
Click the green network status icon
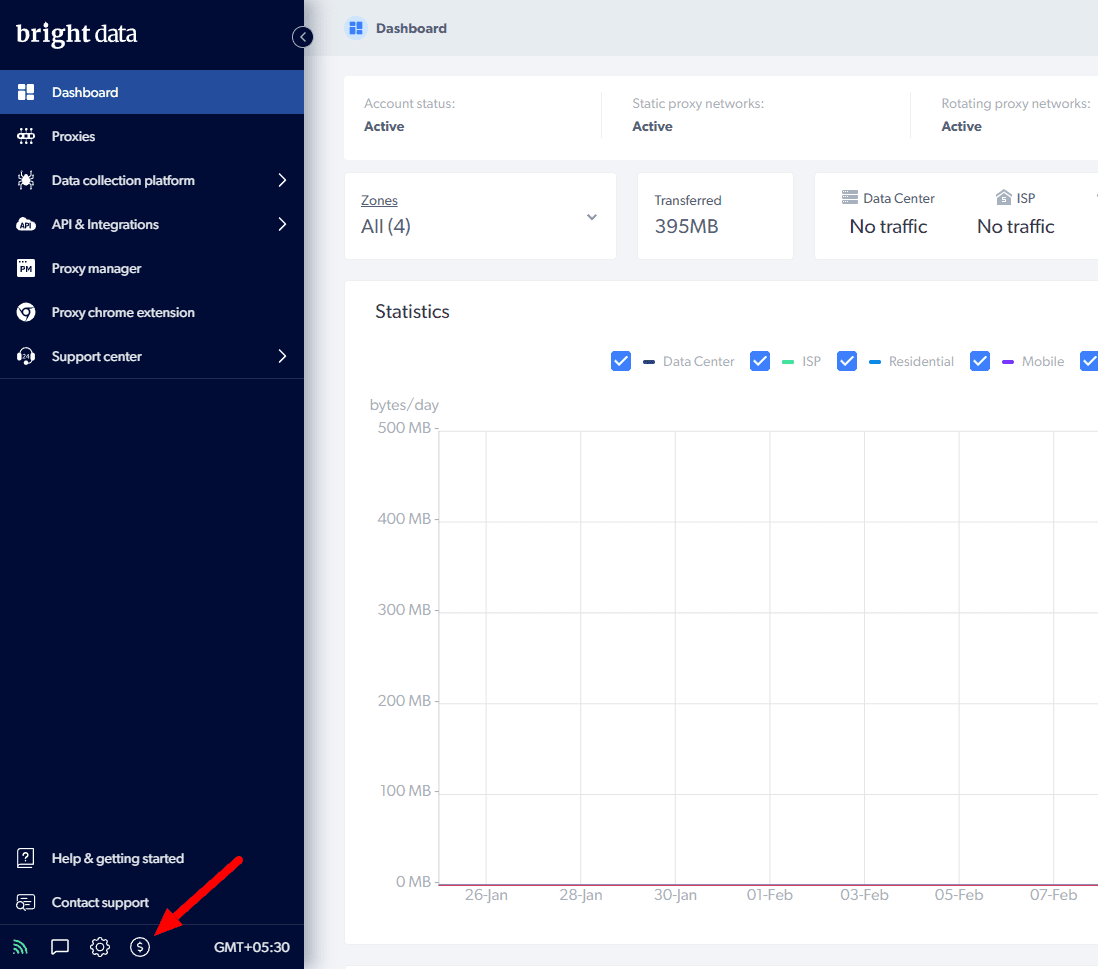tap(21, 947)
